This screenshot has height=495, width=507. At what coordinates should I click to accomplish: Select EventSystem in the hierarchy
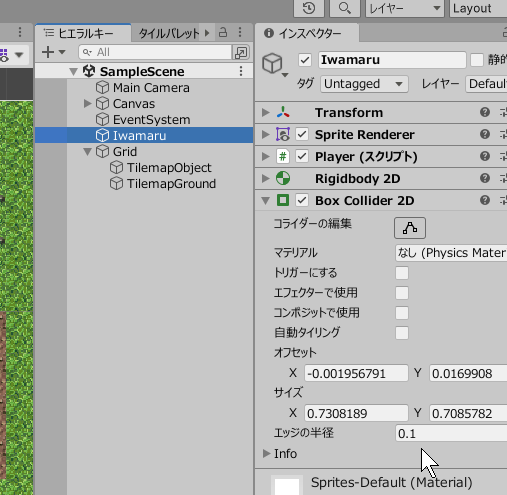(x=151, y=120)
